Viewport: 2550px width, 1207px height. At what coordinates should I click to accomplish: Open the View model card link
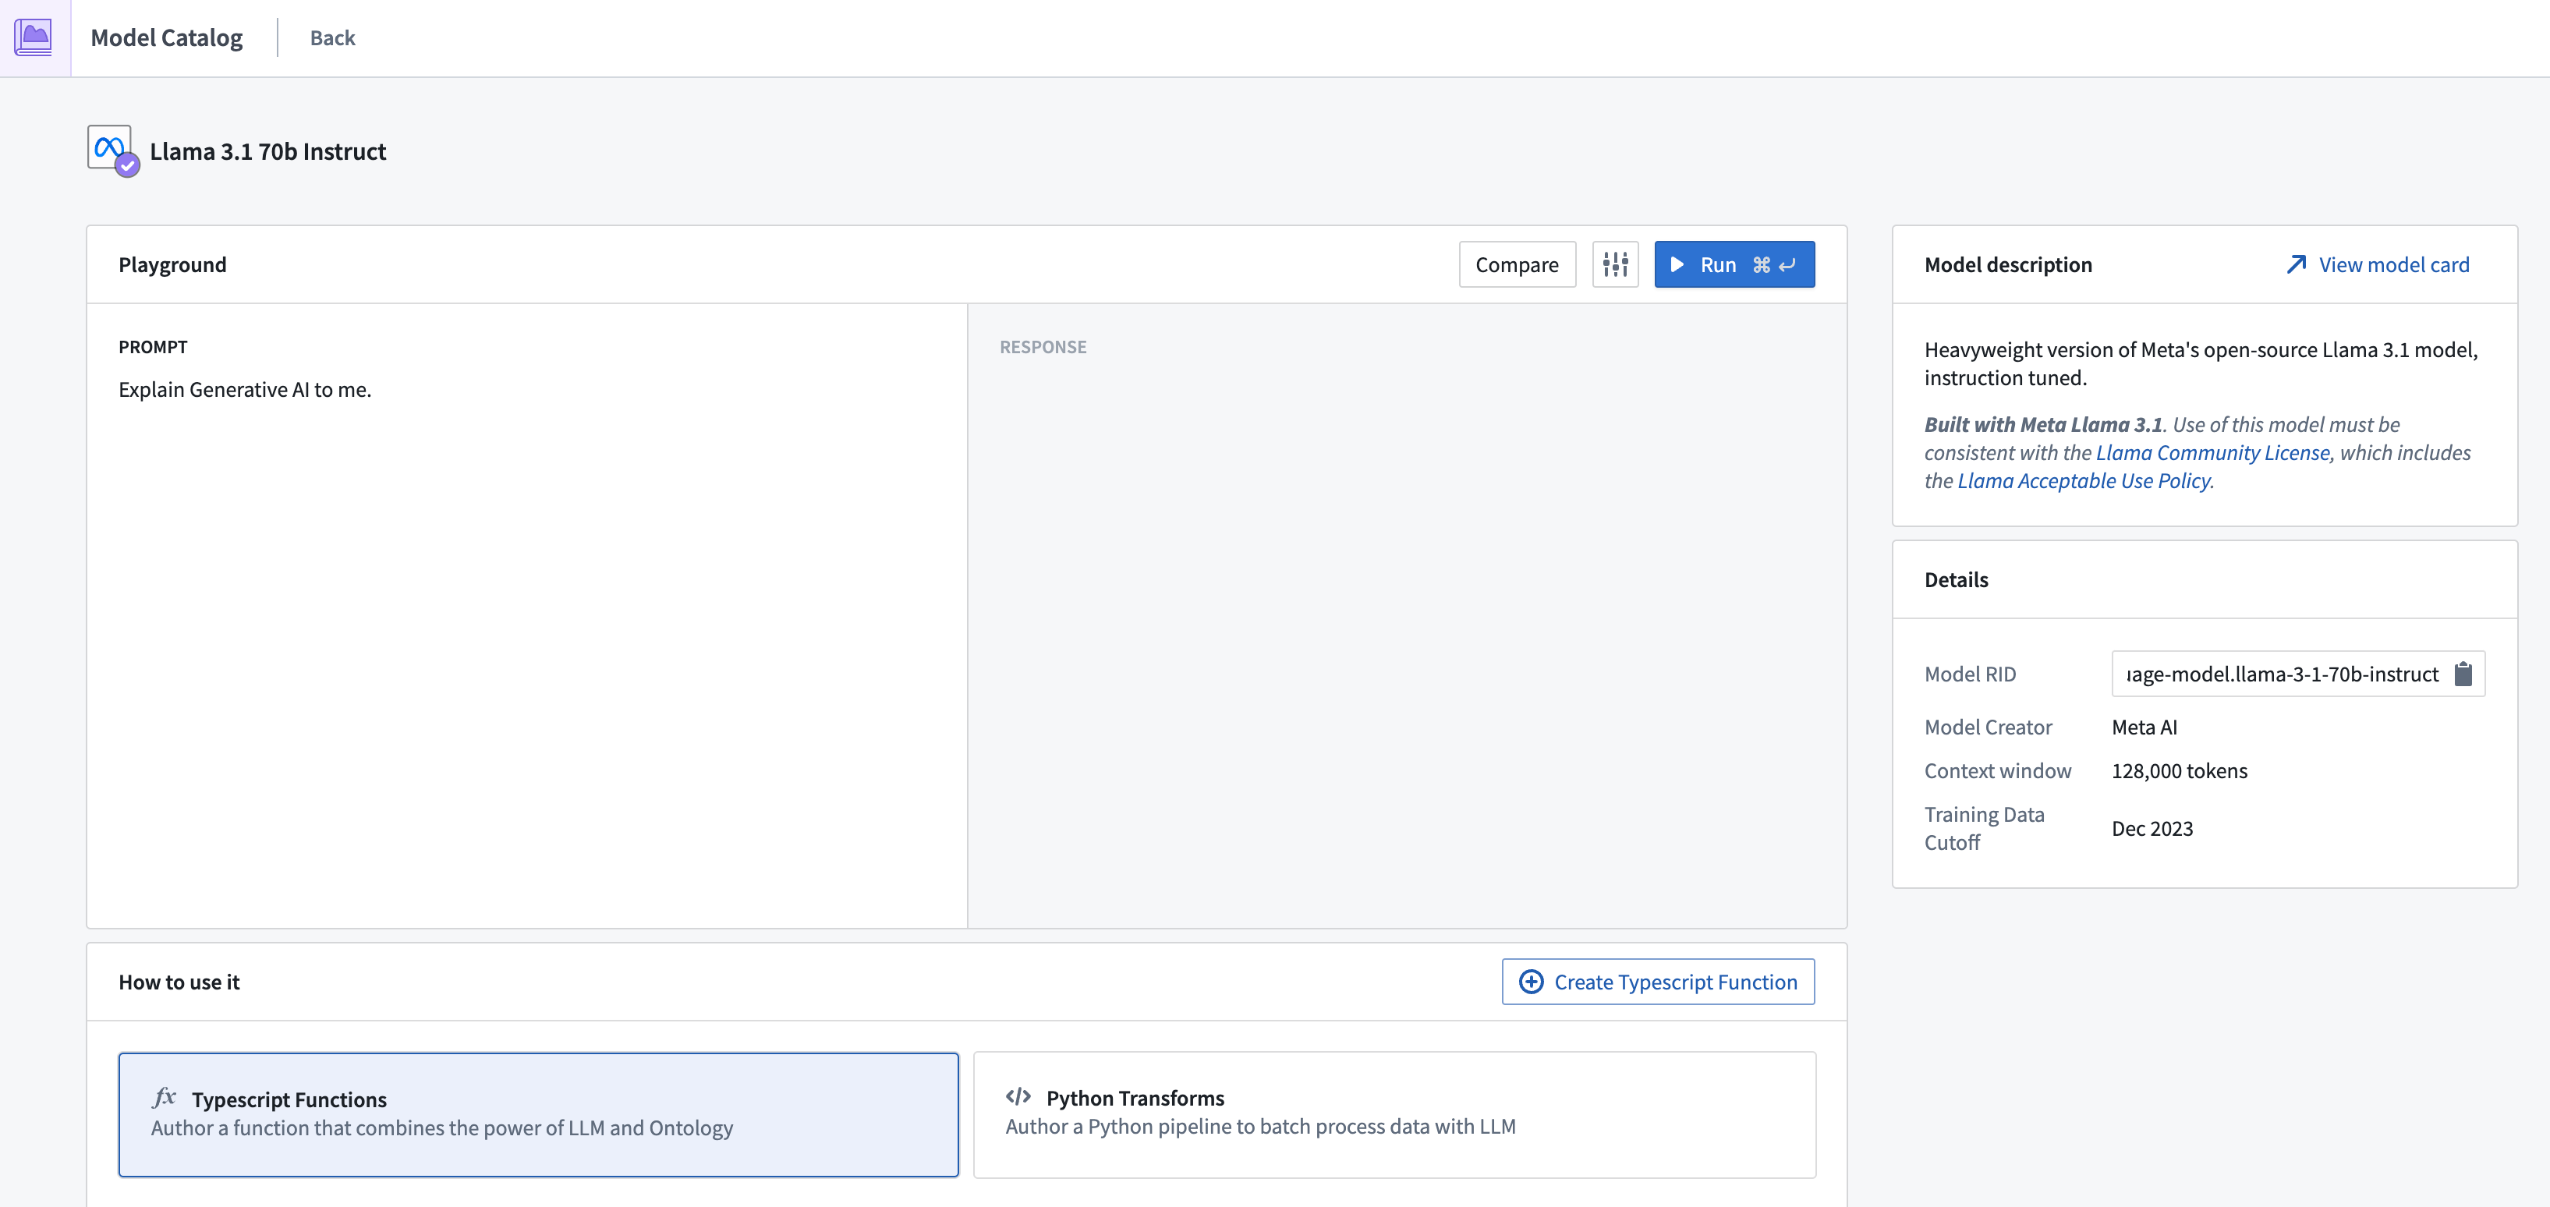pyautogui.click(x=2377, y=264)
